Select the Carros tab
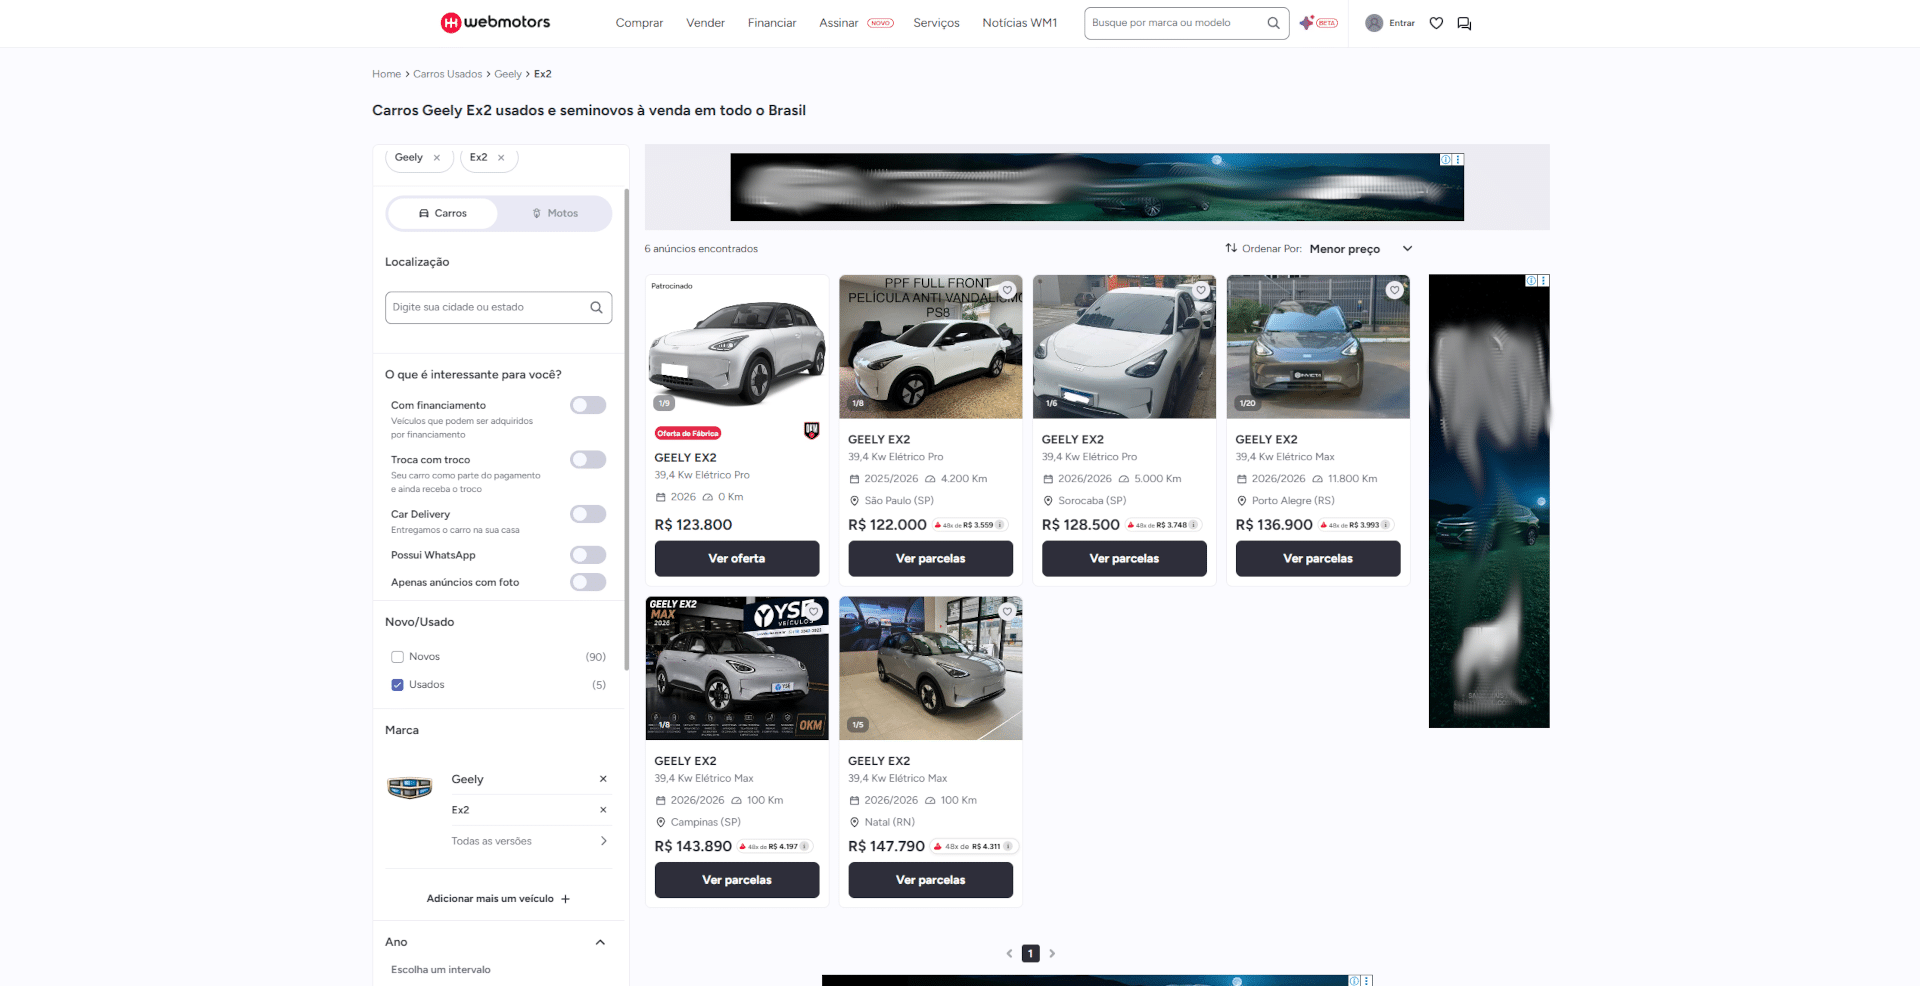Viewport: 1920px width, 986px height. 443,213
